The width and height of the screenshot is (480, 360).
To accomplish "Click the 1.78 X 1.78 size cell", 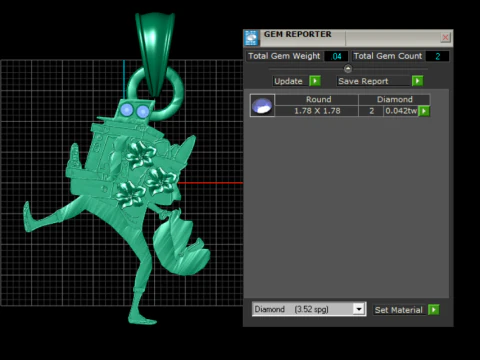I will [x=317, y=111].
